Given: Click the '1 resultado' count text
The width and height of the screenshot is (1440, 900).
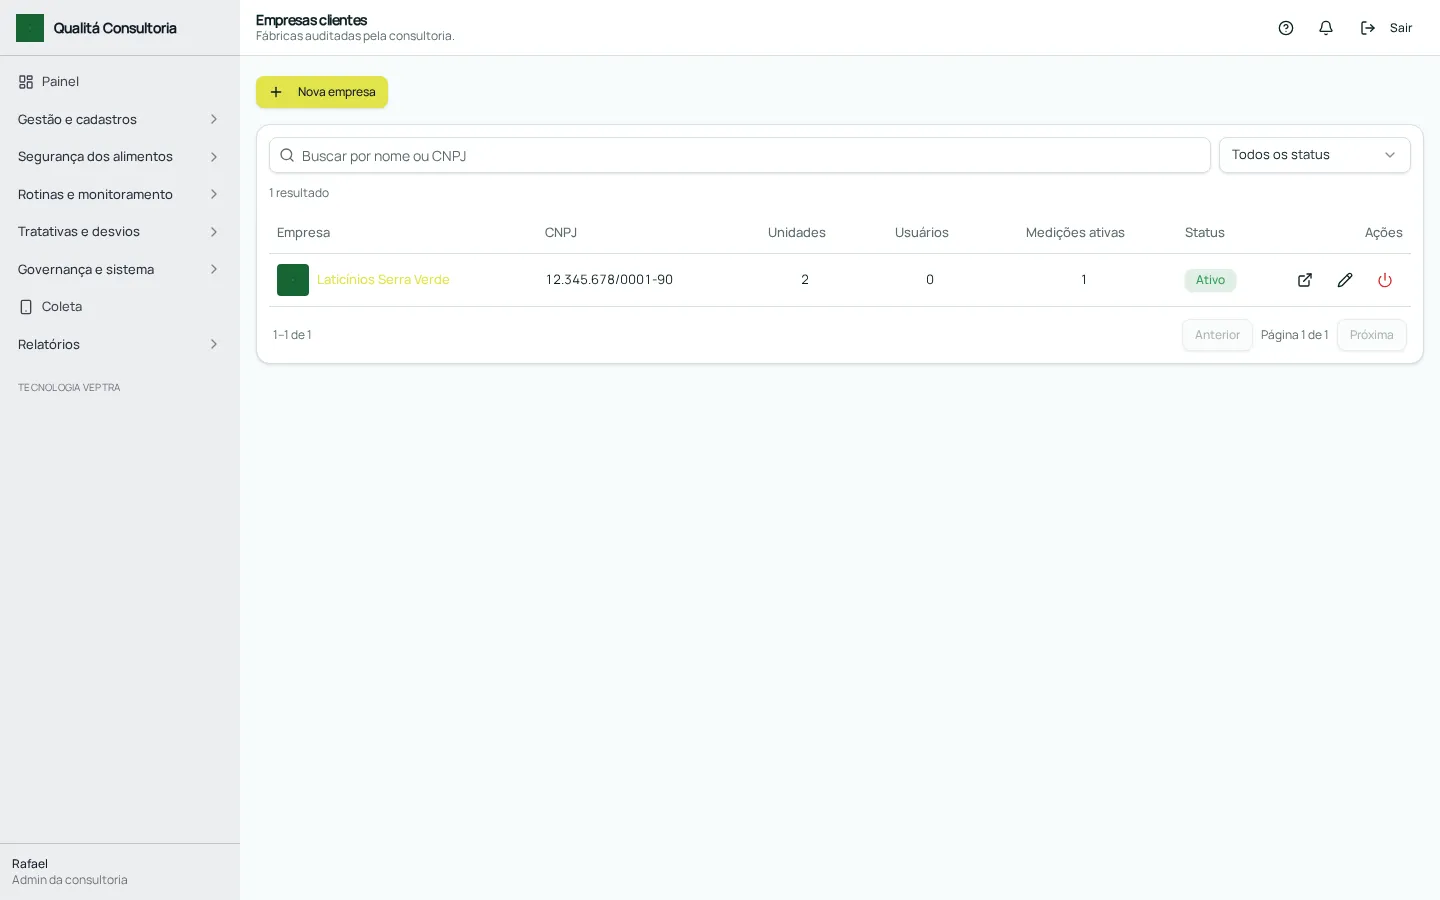Looking at the screenshot, I should tap(299, 193).
